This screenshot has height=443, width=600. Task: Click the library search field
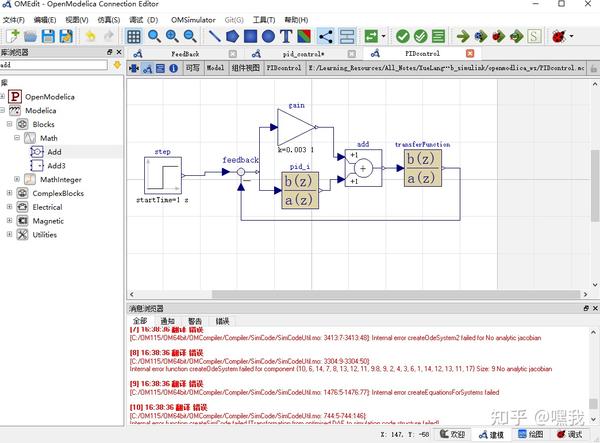click(x=54, y=65)
